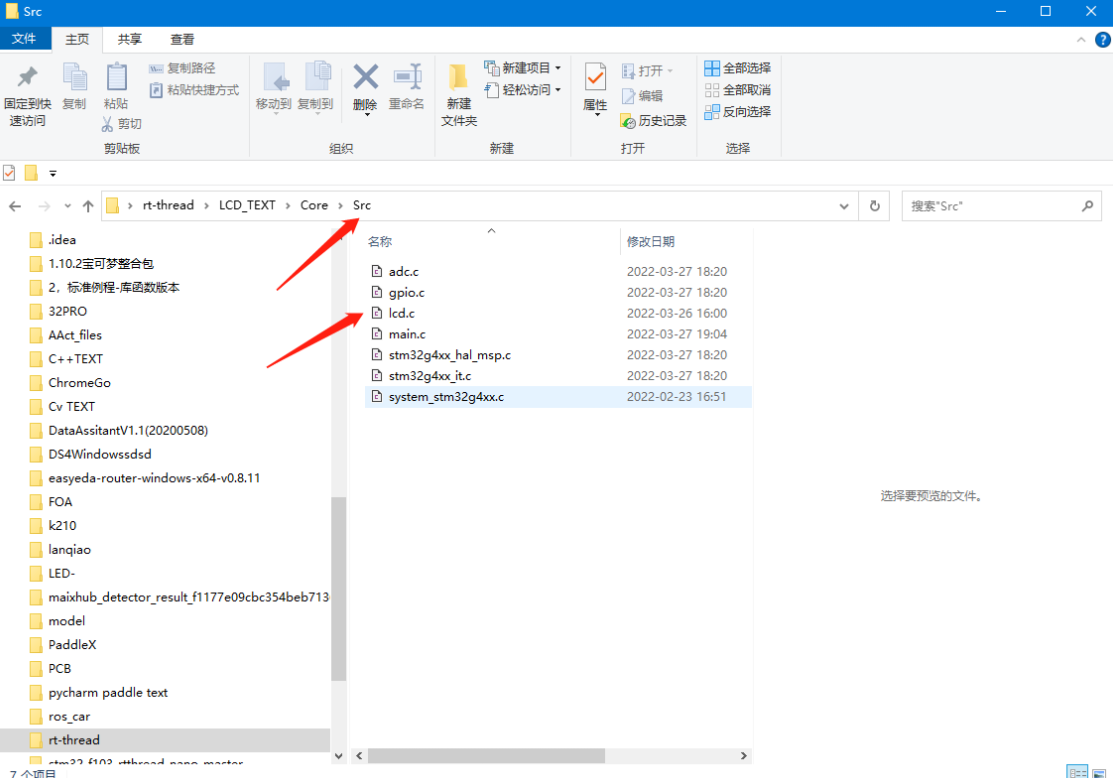Refresh the current folder view

click(x=874, y=206)
